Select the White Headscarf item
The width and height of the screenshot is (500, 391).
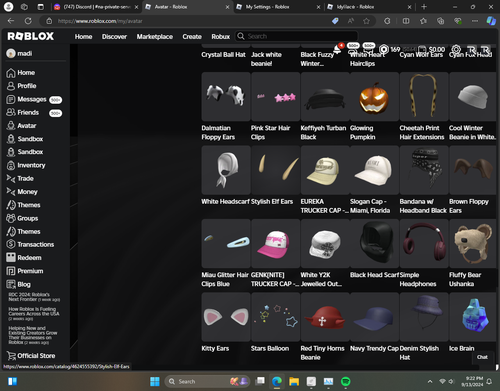click(226, 176)
